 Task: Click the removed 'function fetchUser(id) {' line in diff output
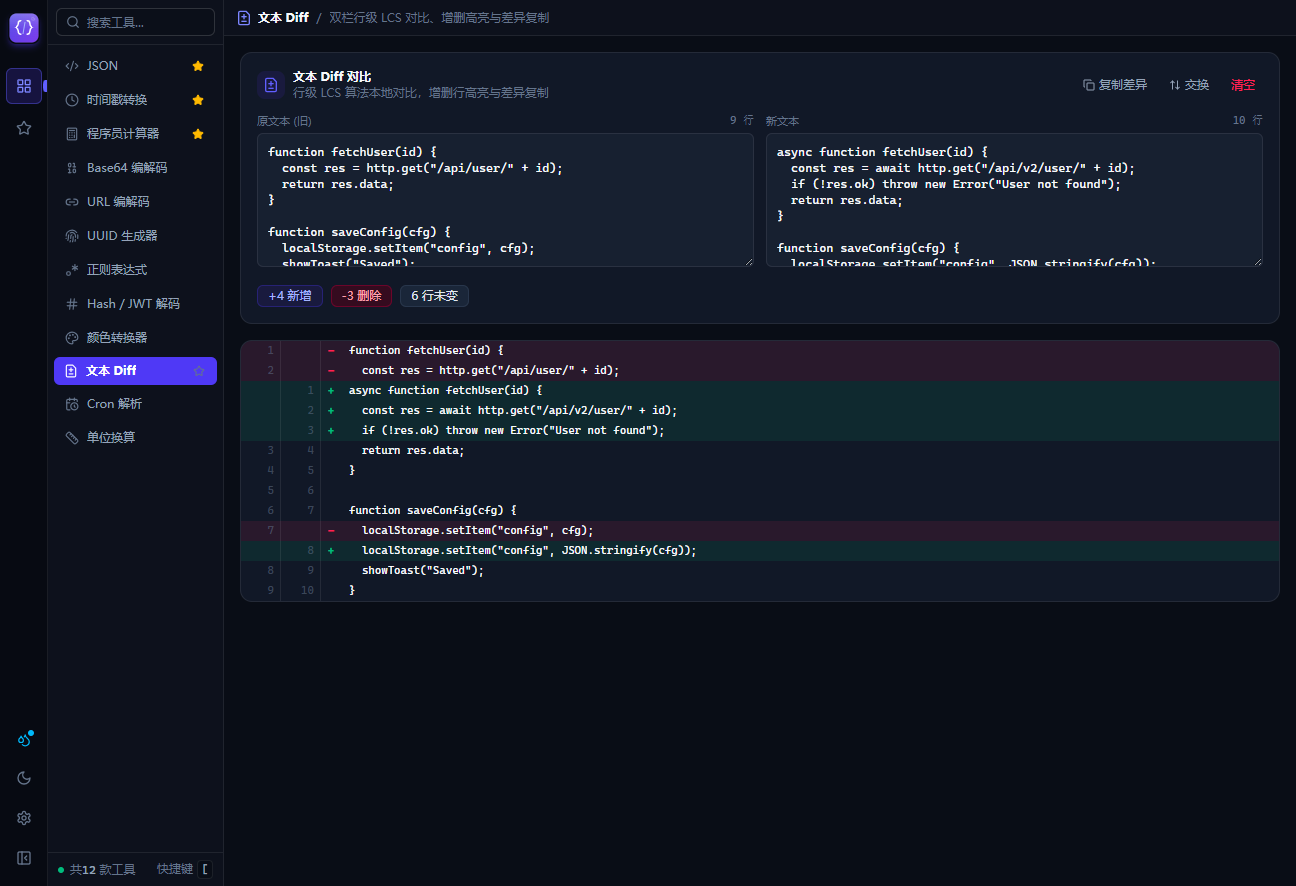tap(760, 351)
